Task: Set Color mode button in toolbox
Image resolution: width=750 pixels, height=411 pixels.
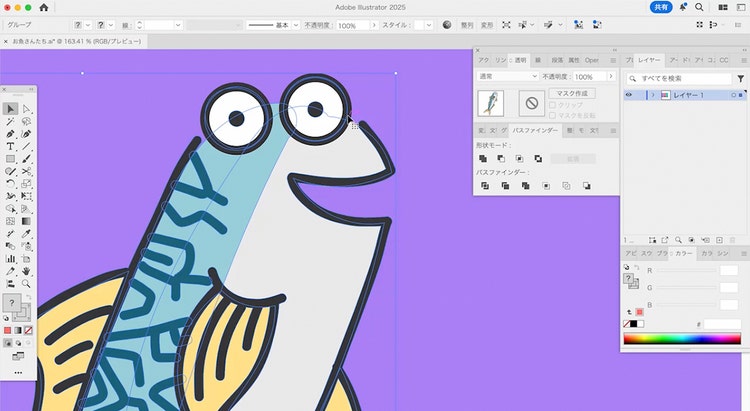Action: pyautogui.click(x=7, y=330)
